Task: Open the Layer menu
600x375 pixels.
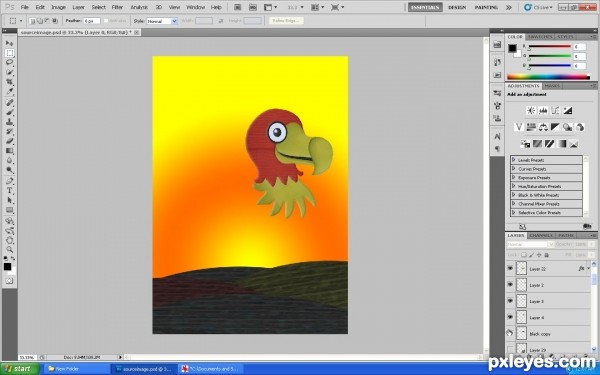Action: click(78, 7)
